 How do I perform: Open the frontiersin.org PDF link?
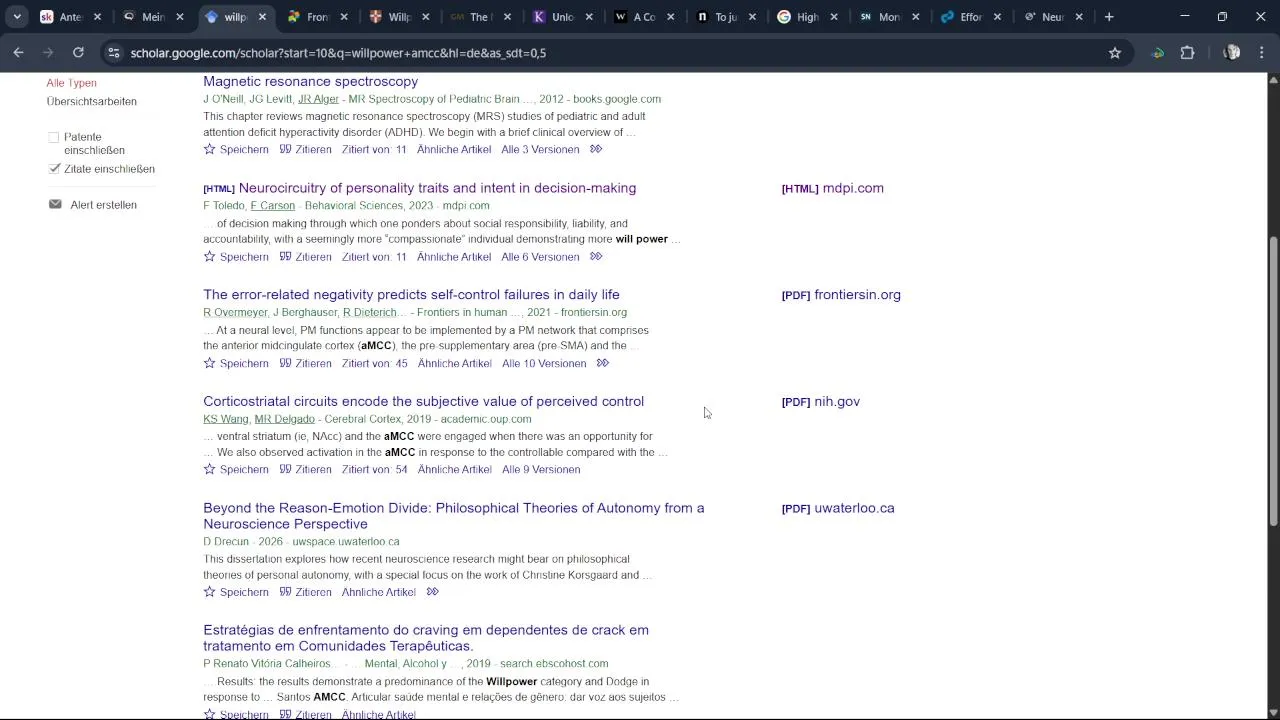[841, 295]
